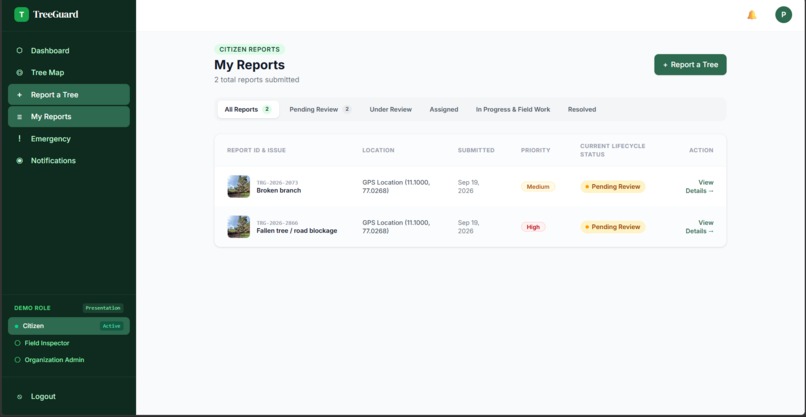The image size is (806, 417).
Task: Click the Broken branch issue title
Action: 279,191
